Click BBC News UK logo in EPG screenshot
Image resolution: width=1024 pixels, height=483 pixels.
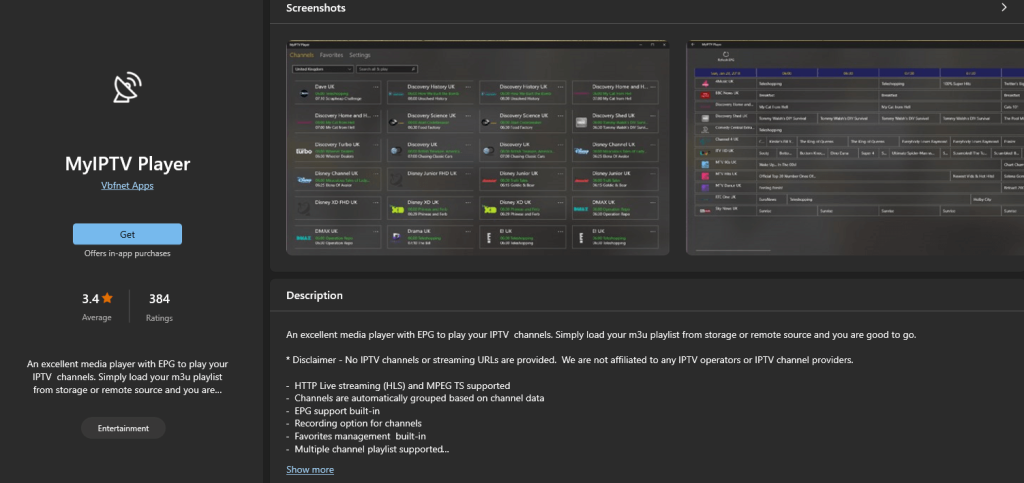tap(705, 92)
